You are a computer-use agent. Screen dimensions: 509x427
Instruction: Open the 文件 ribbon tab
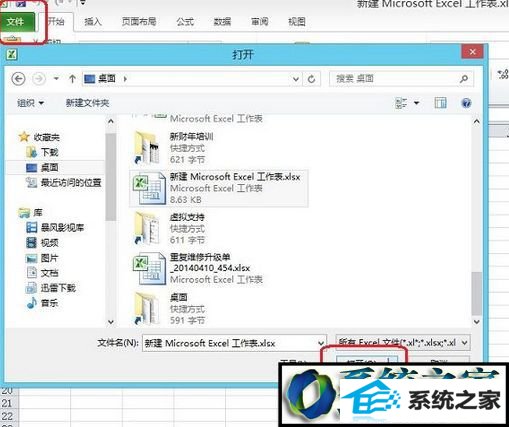tap(18, 22)
